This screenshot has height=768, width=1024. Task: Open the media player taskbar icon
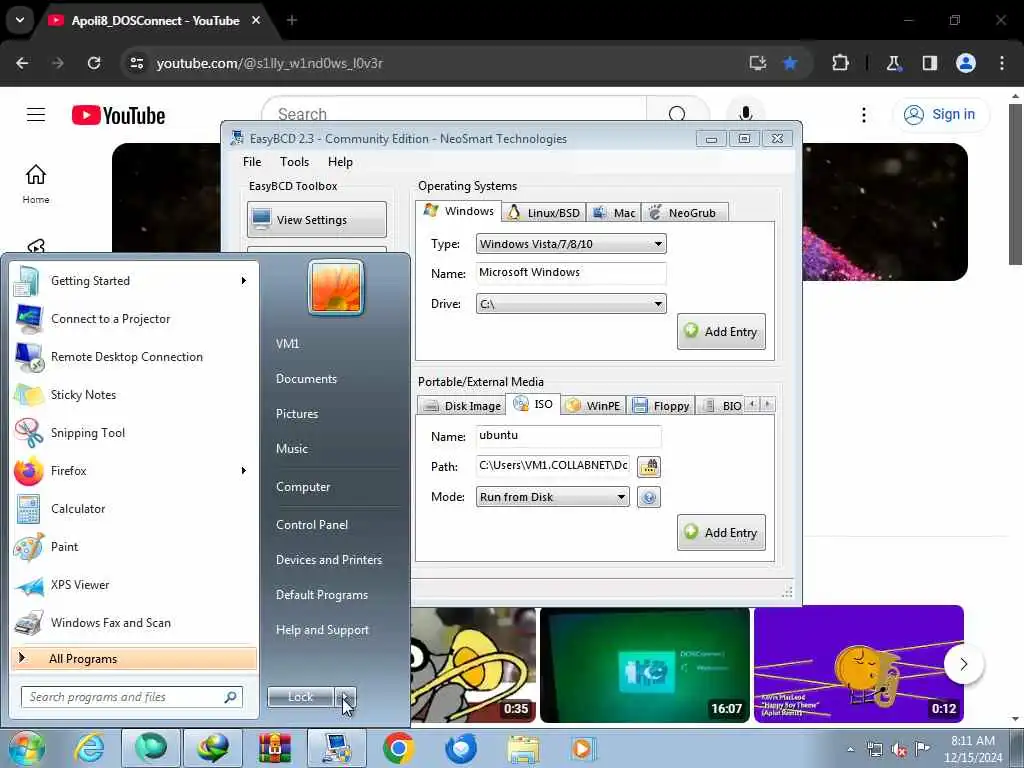click(x=583, y=748)
